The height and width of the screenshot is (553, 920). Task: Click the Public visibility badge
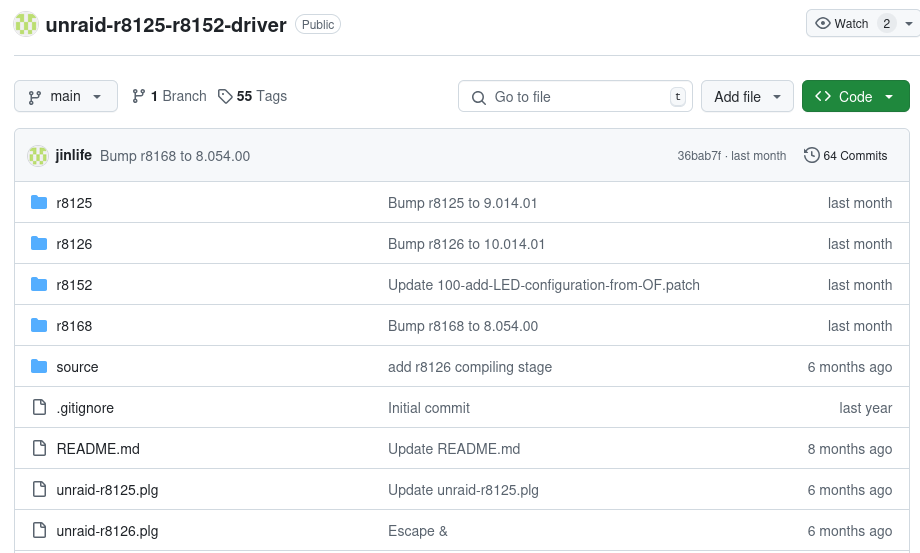318,25
